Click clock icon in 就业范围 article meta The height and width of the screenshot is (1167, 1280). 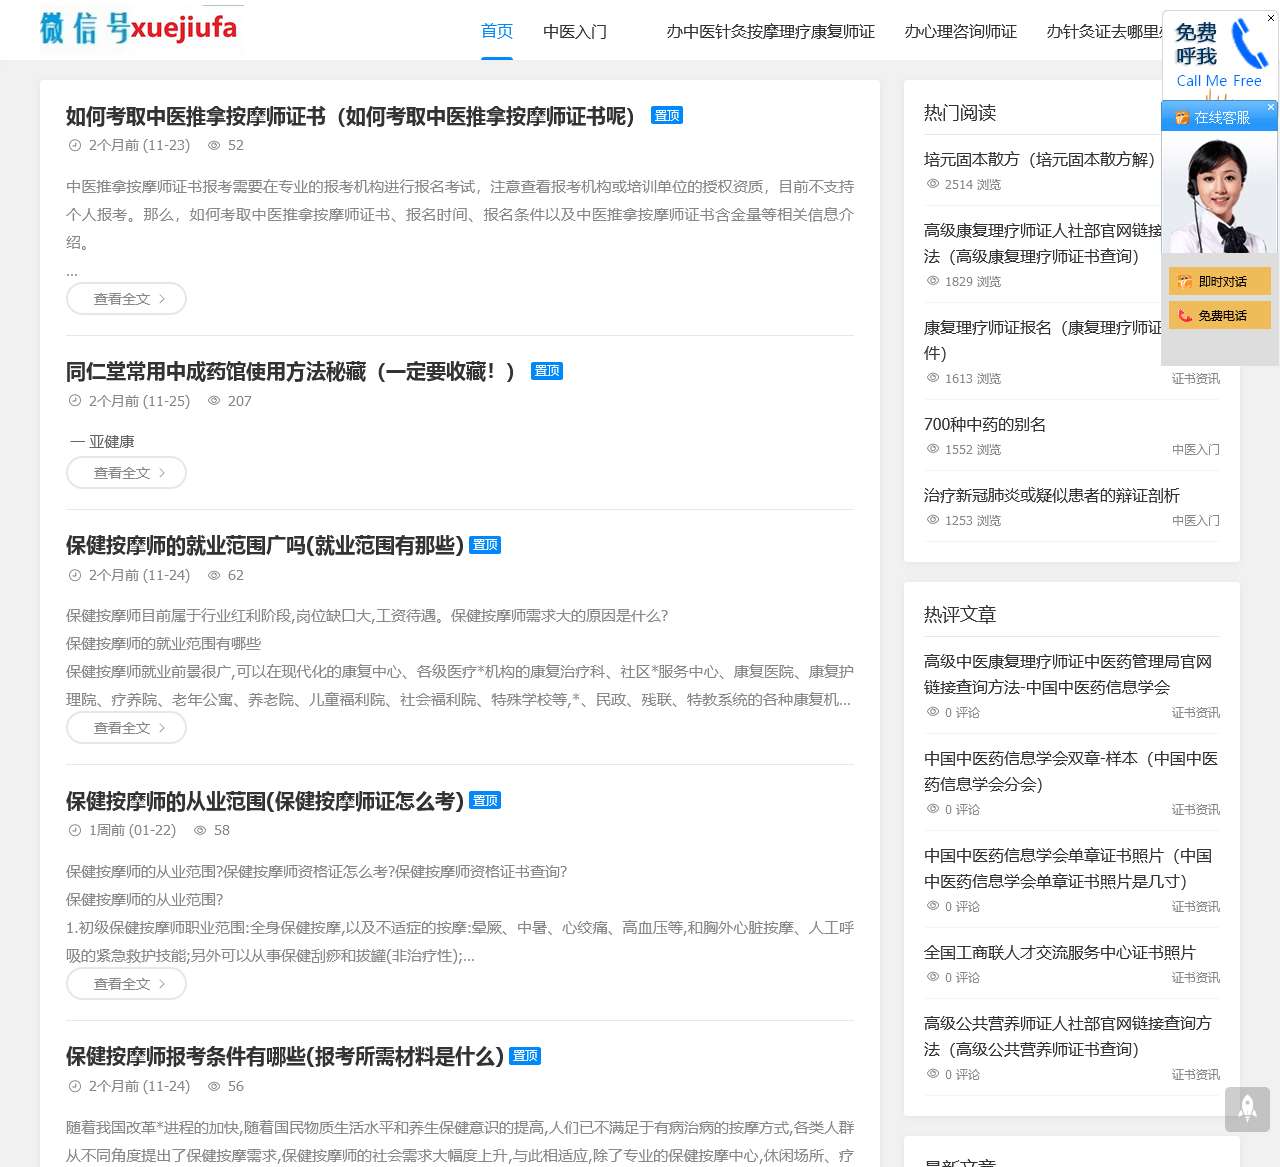tap(75, 575)
